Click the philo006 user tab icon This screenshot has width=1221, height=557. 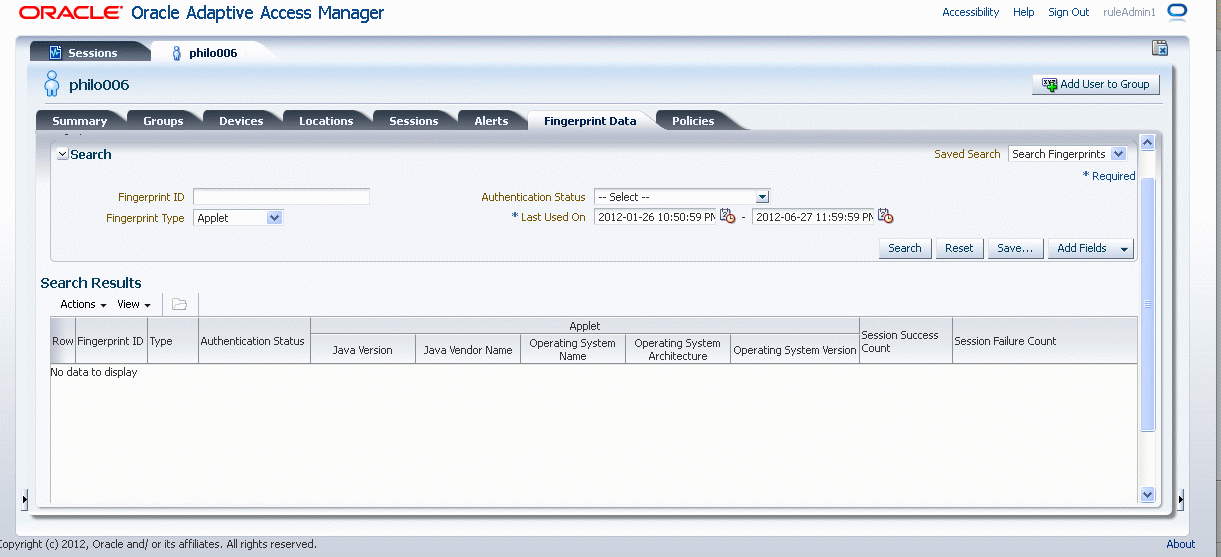177,52
